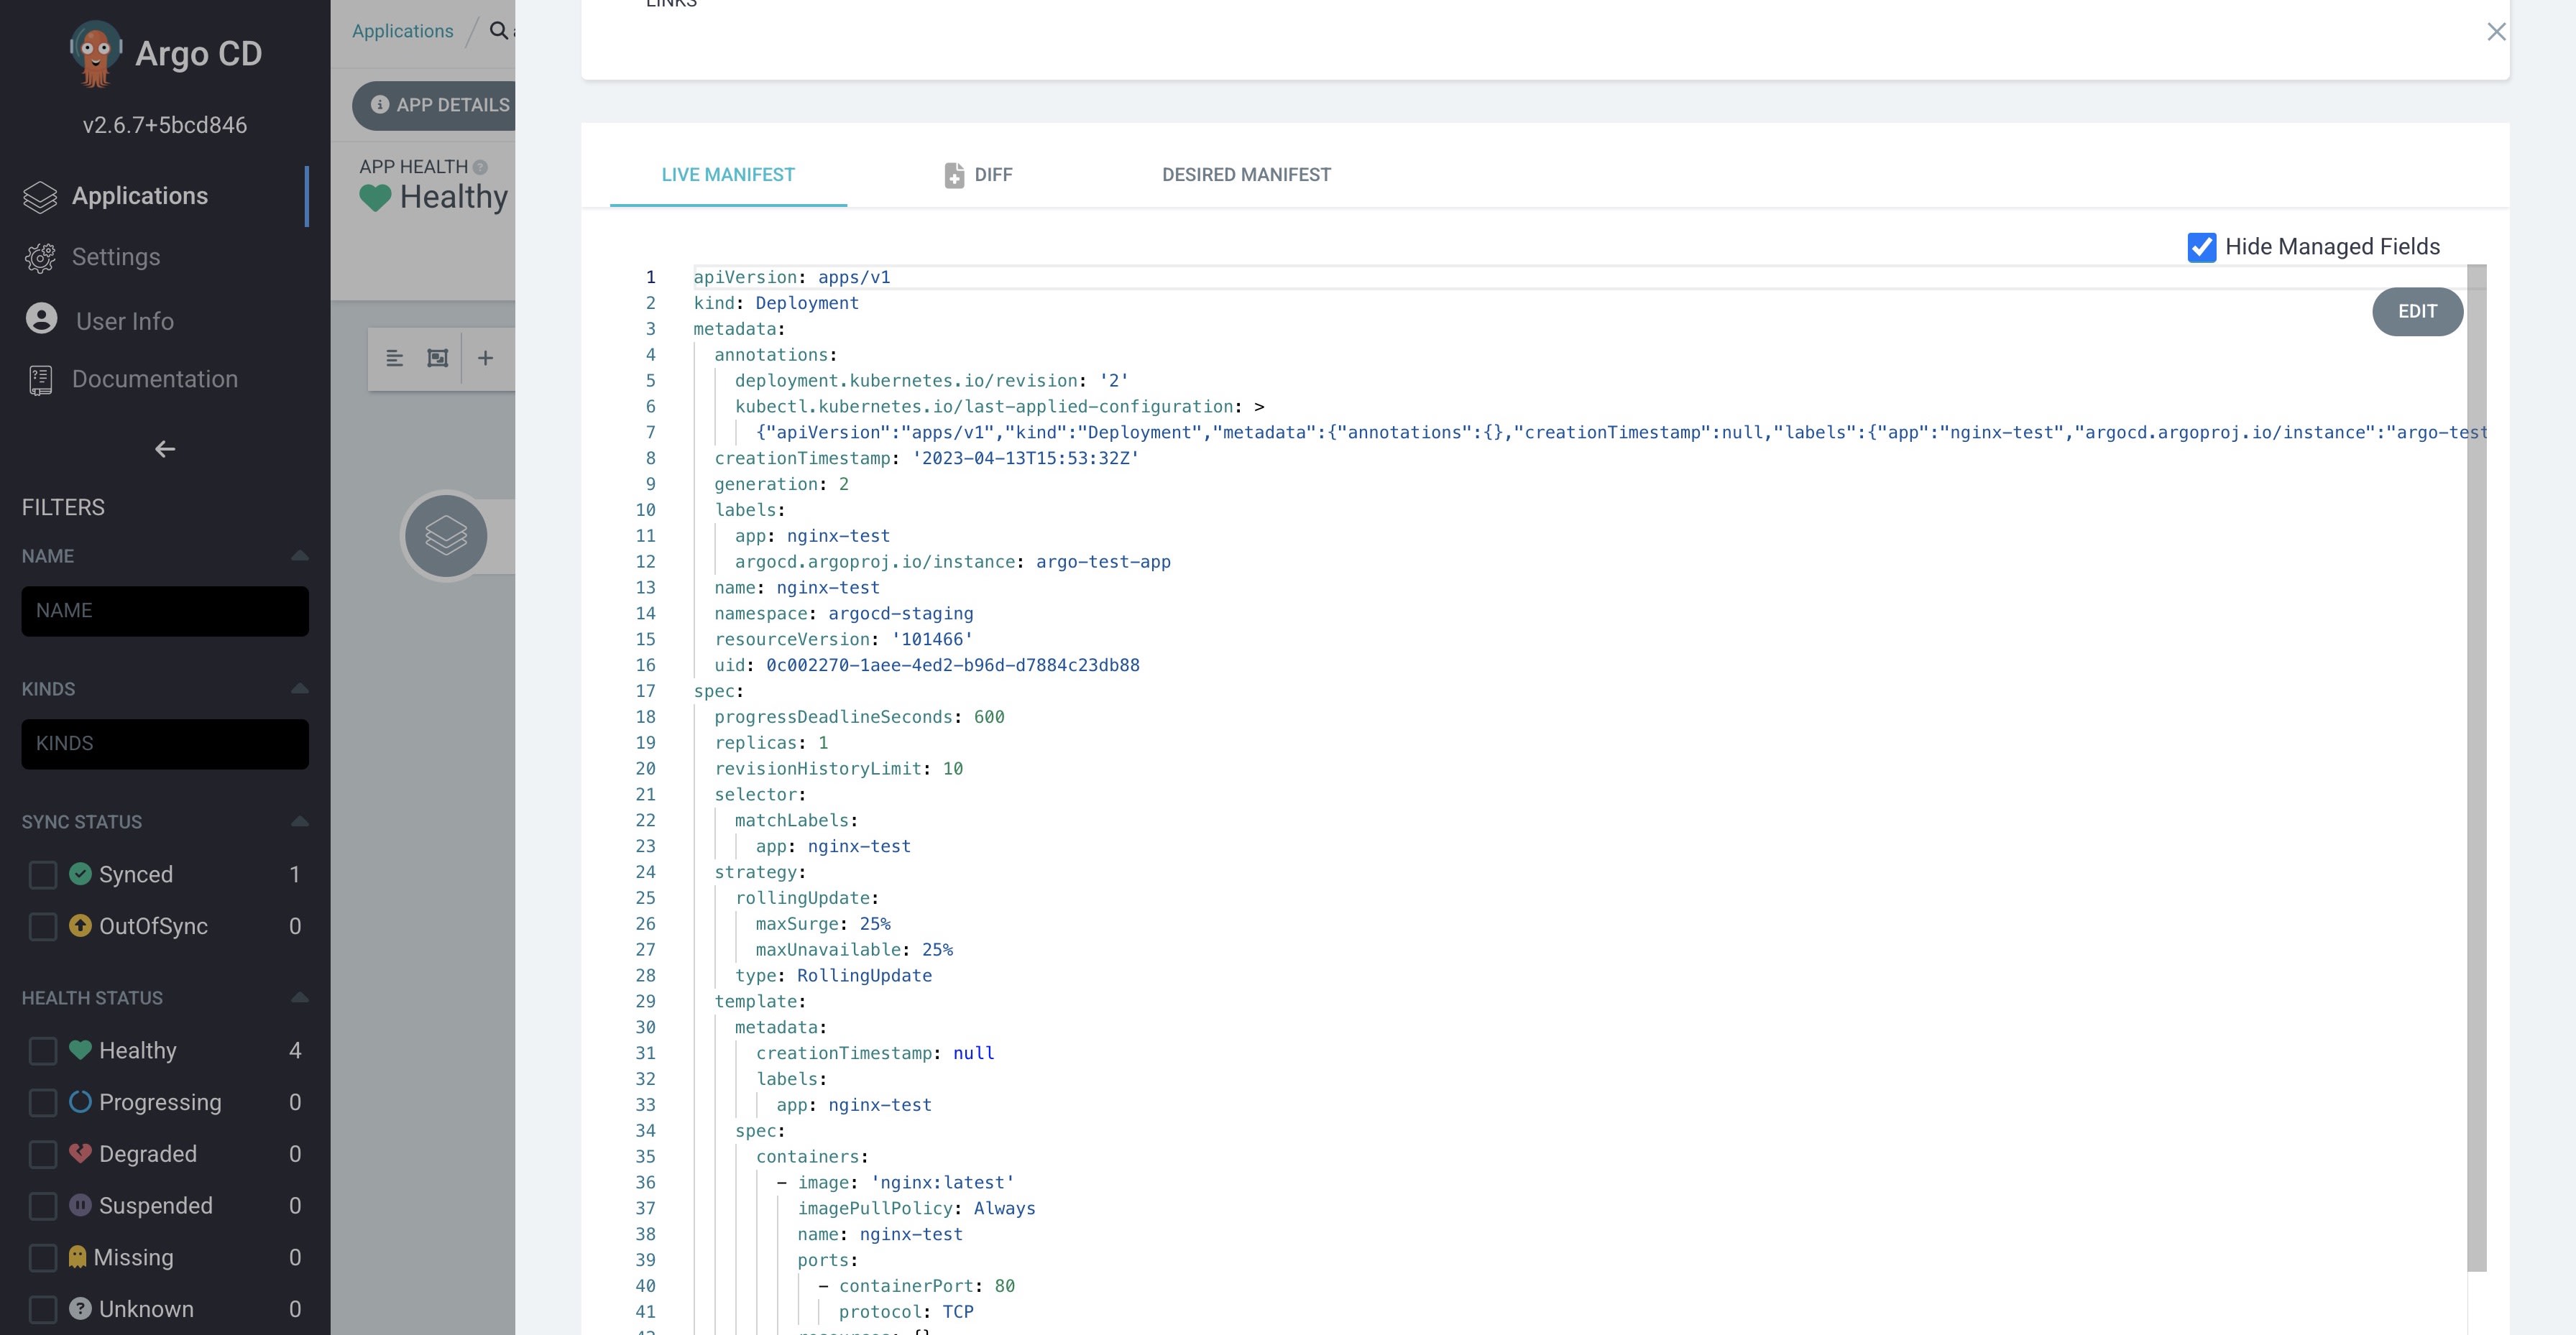Image resolution: width=2576 pixels, height=1335 pixels.
Task: Click the application node layers icon
Action: (x=446, y=536)
